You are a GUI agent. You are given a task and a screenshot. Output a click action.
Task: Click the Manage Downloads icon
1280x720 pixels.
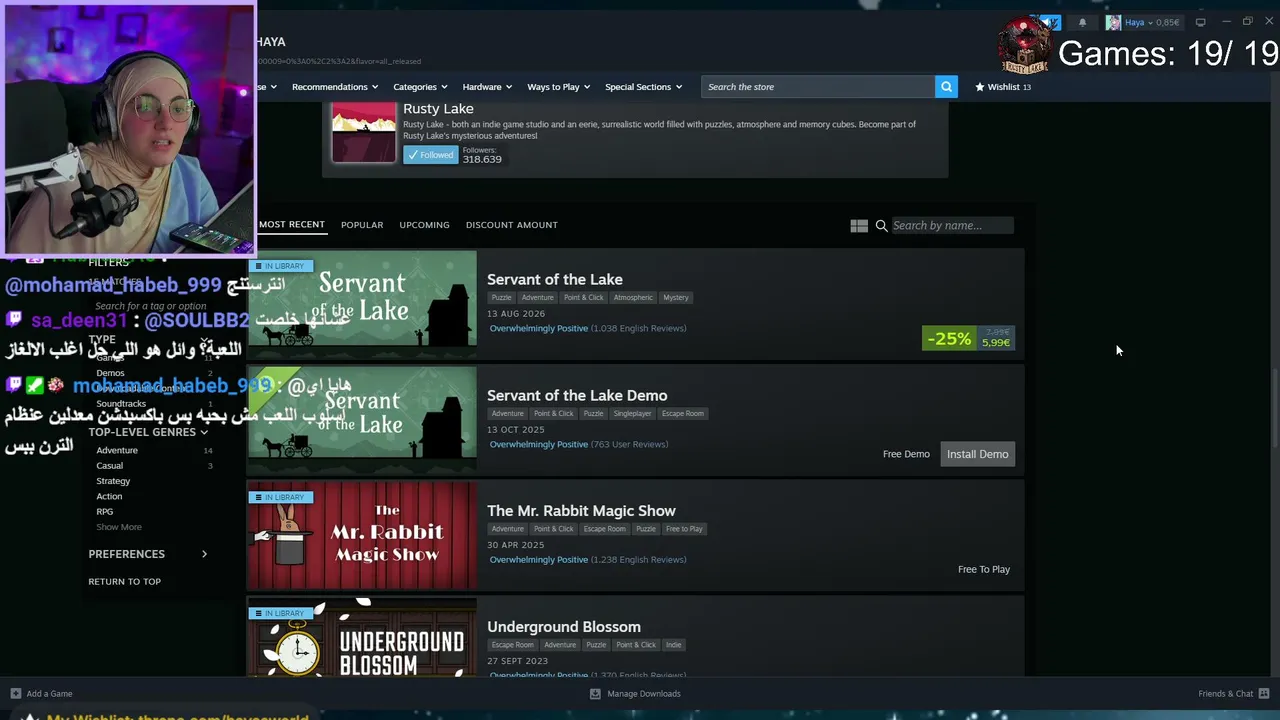click(x=595, y=693)
